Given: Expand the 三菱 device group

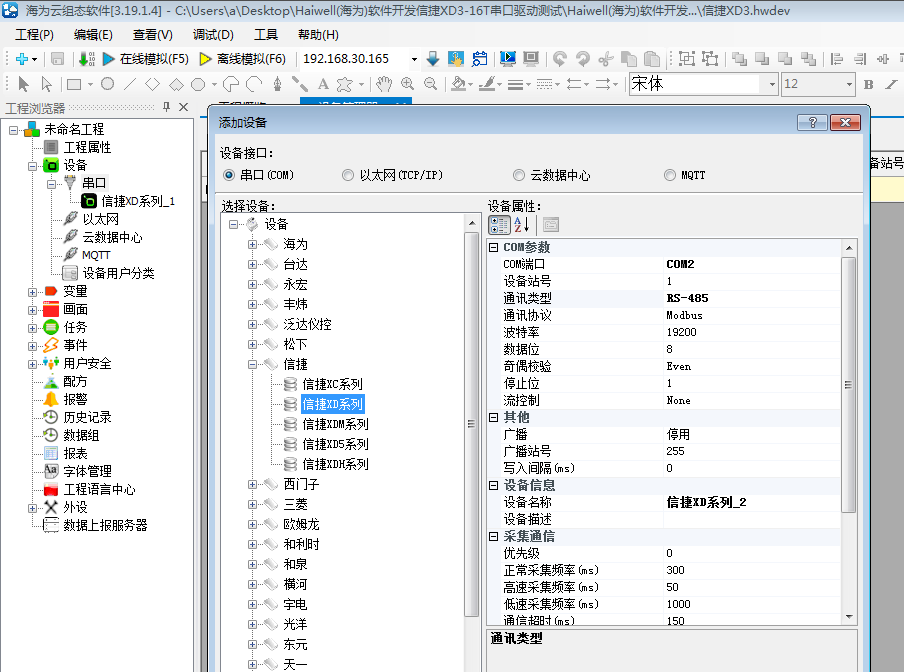Looking at the screenshot, I should [252, 504].
